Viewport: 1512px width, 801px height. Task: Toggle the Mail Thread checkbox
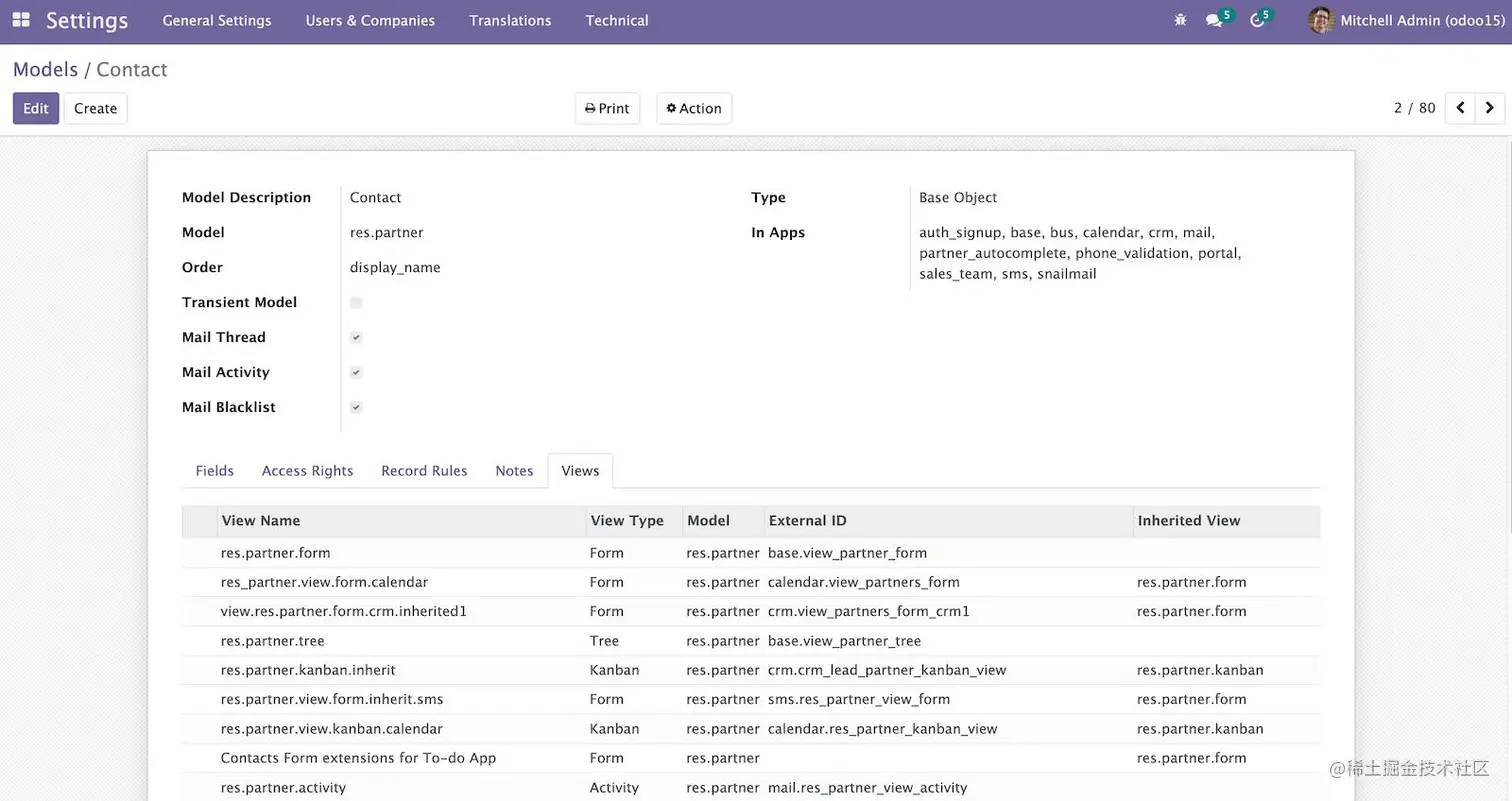coord(356,337)
